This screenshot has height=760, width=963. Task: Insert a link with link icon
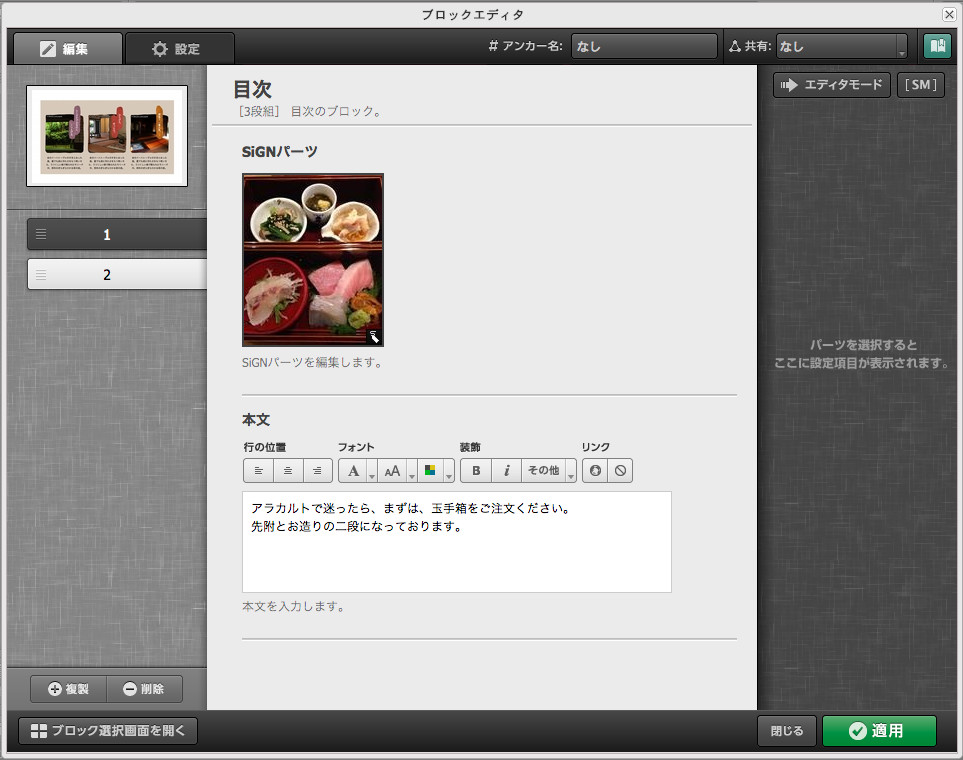pyautogui.click(x=595, y=471)
